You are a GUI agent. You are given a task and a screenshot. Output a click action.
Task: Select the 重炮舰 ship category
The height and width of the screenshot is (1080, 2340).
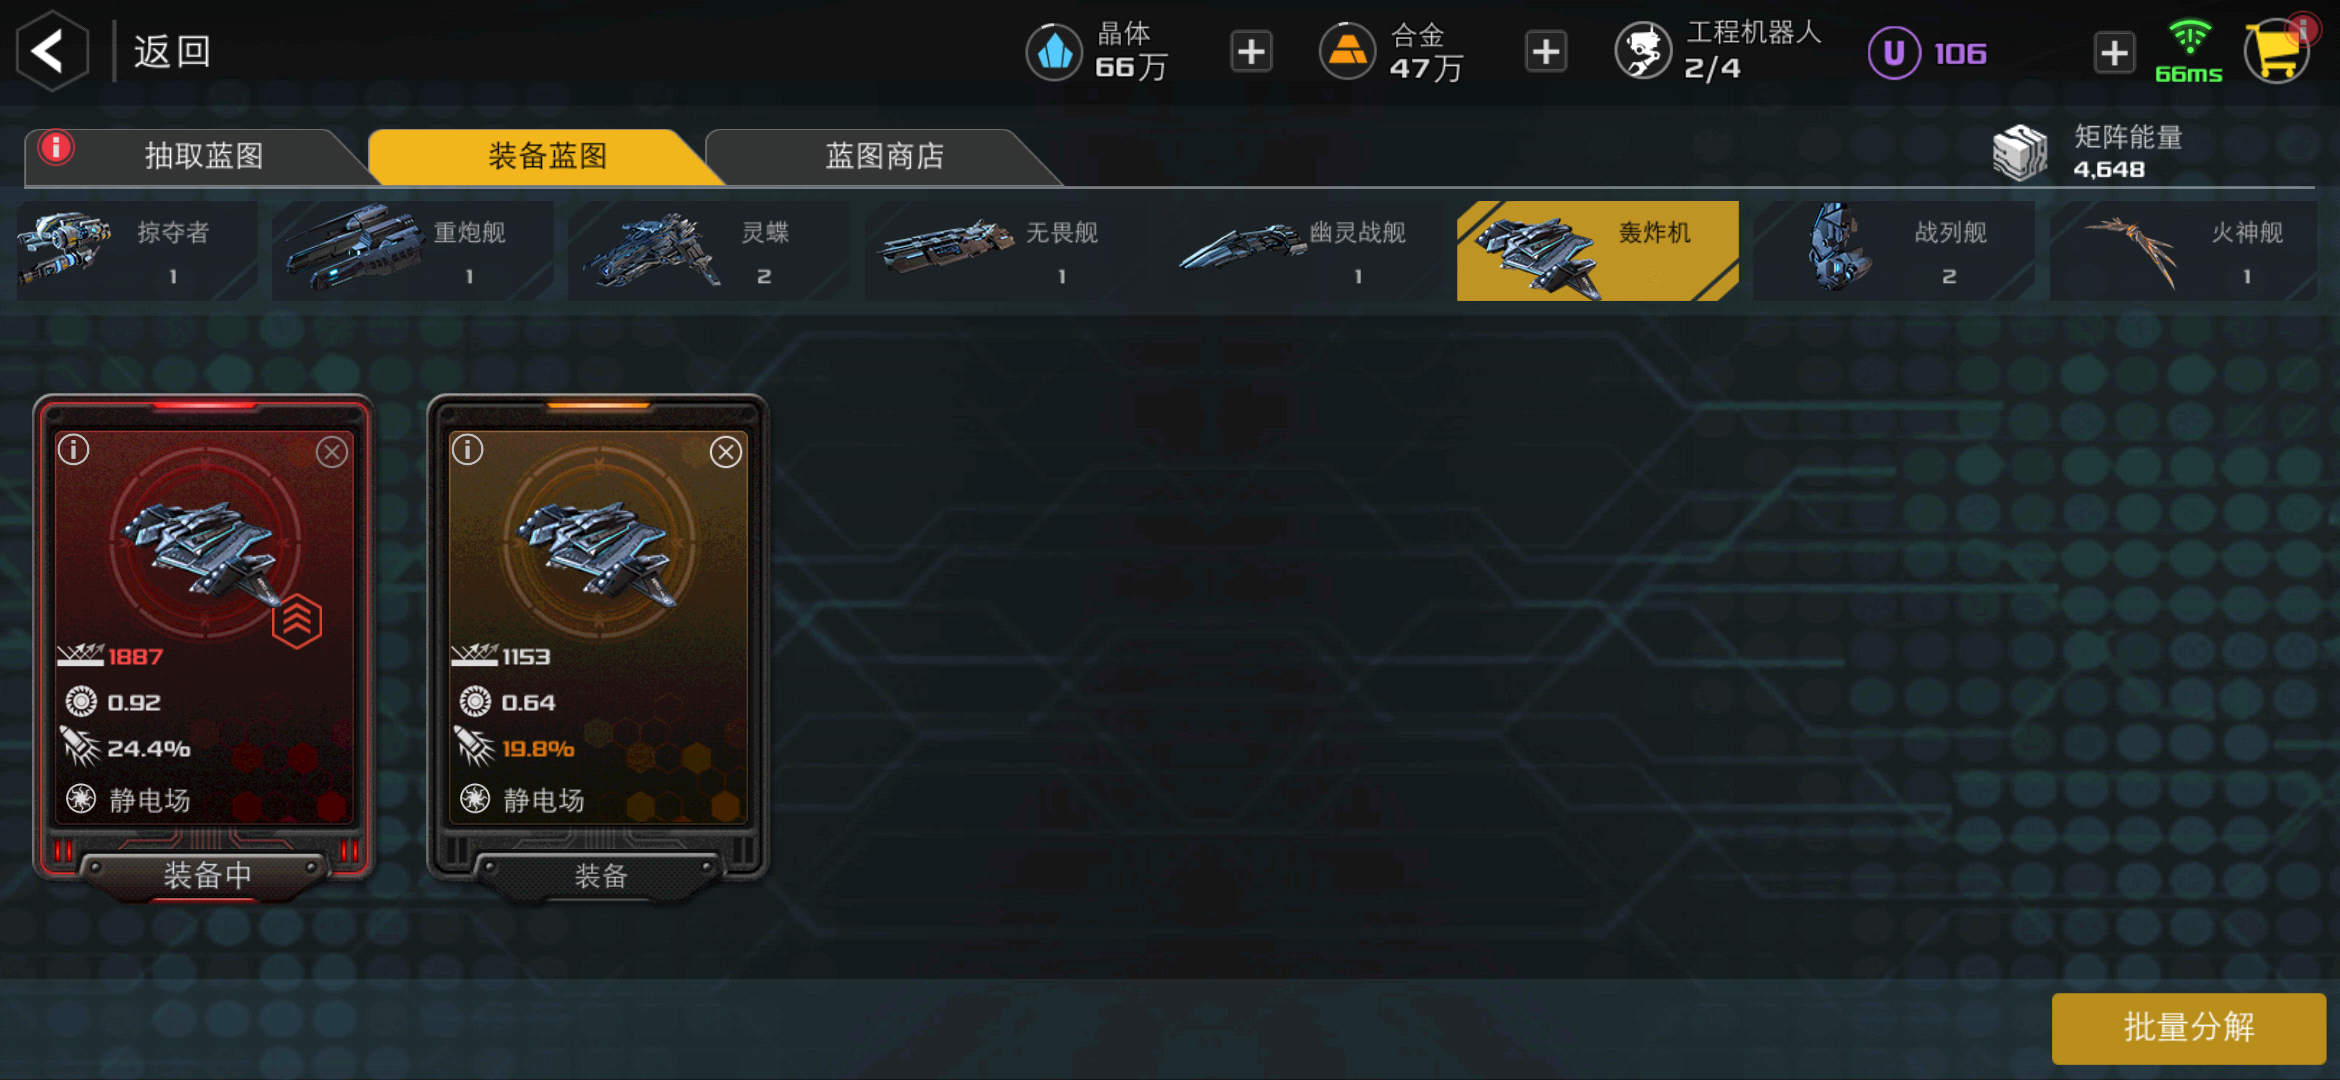click(x=412, y=251)
